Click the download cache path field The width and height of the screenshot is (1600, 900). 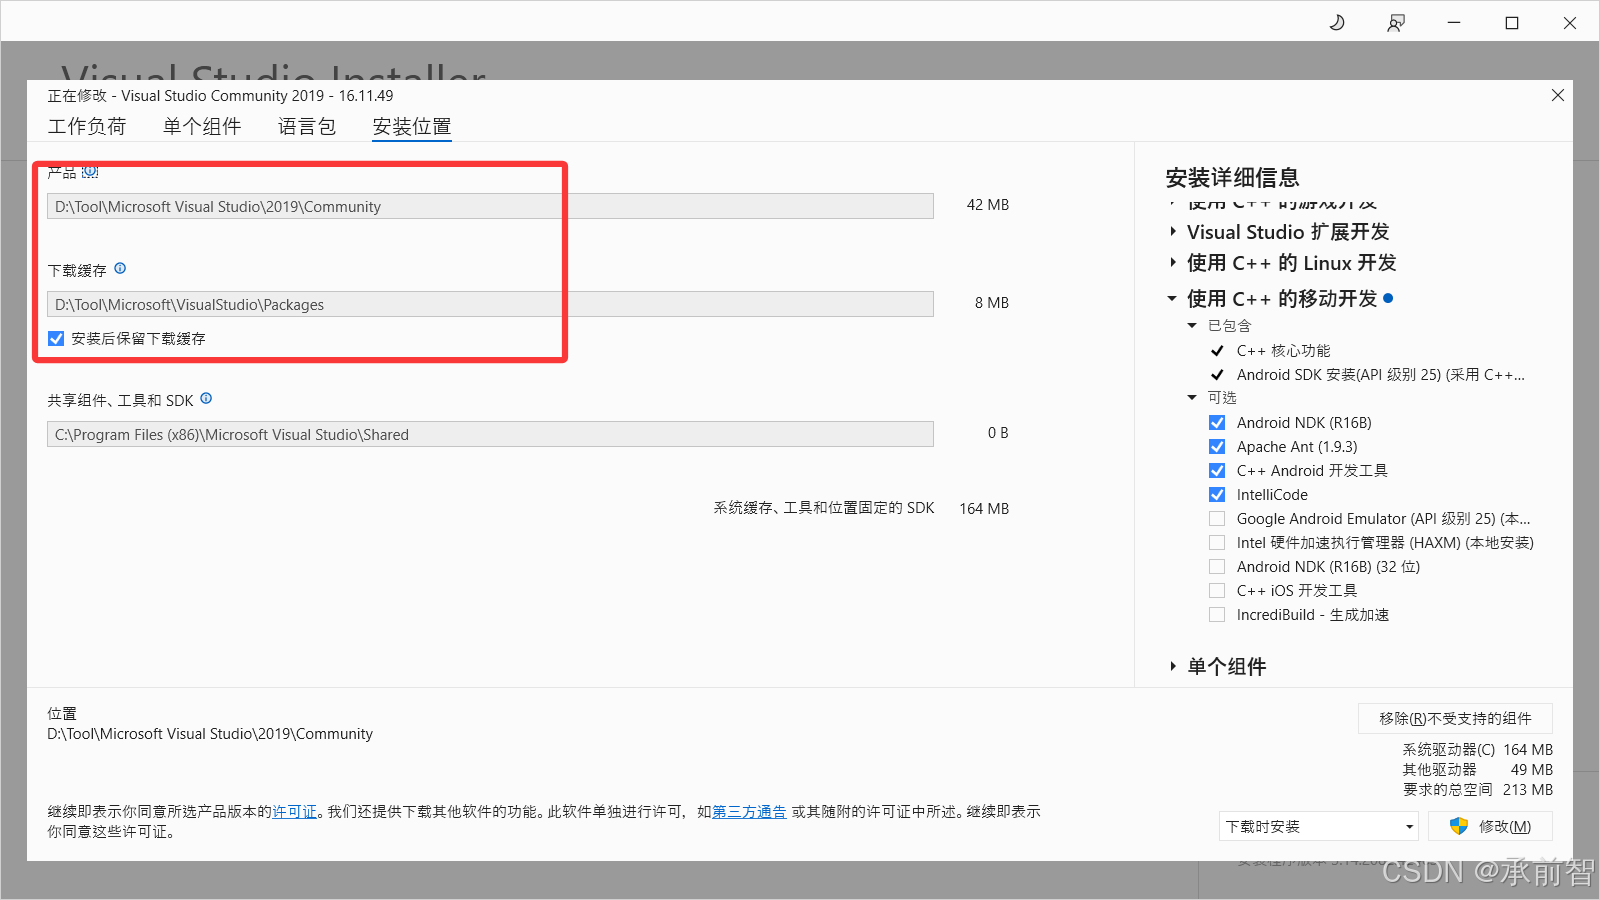pyautogui.click(x=490, y=304)
